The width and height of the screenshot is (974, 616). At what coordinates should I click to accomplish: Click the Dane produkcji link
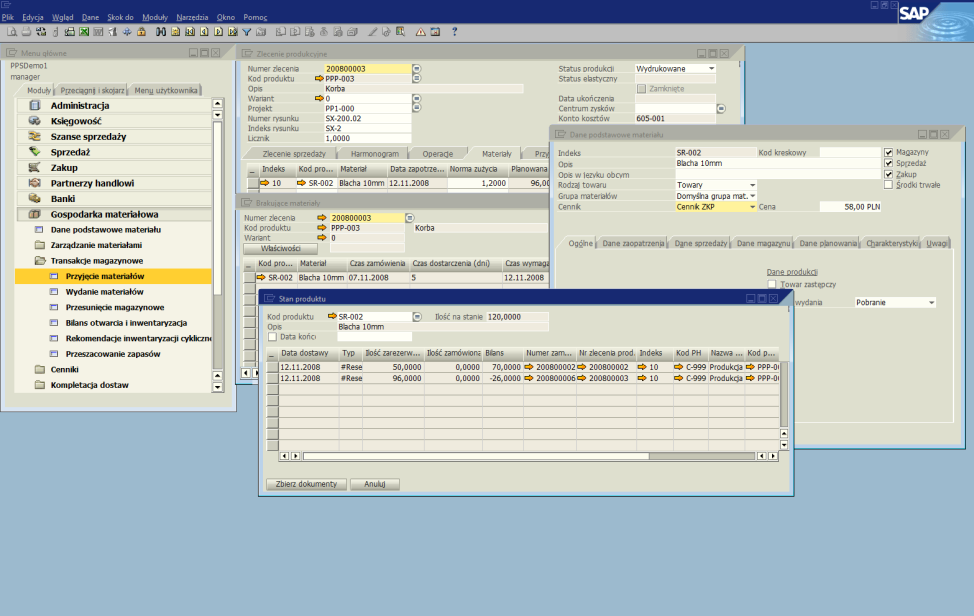[792, 272]
